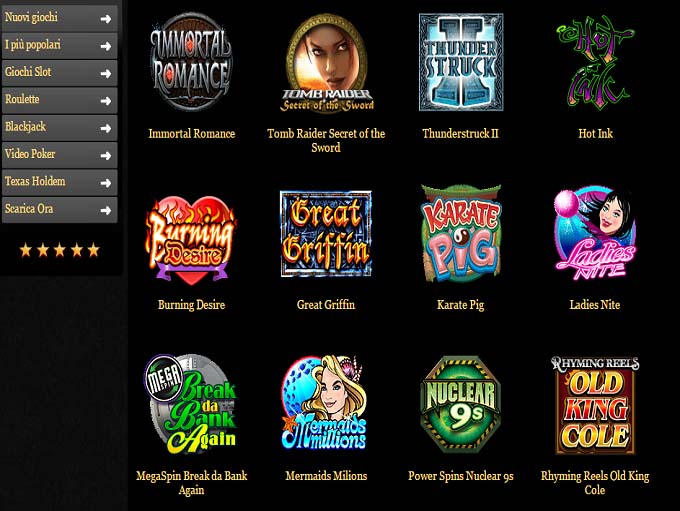Select the Ladies Nite game icon
680x511 pixels.
pyautogui.click(x=595, y=233)
